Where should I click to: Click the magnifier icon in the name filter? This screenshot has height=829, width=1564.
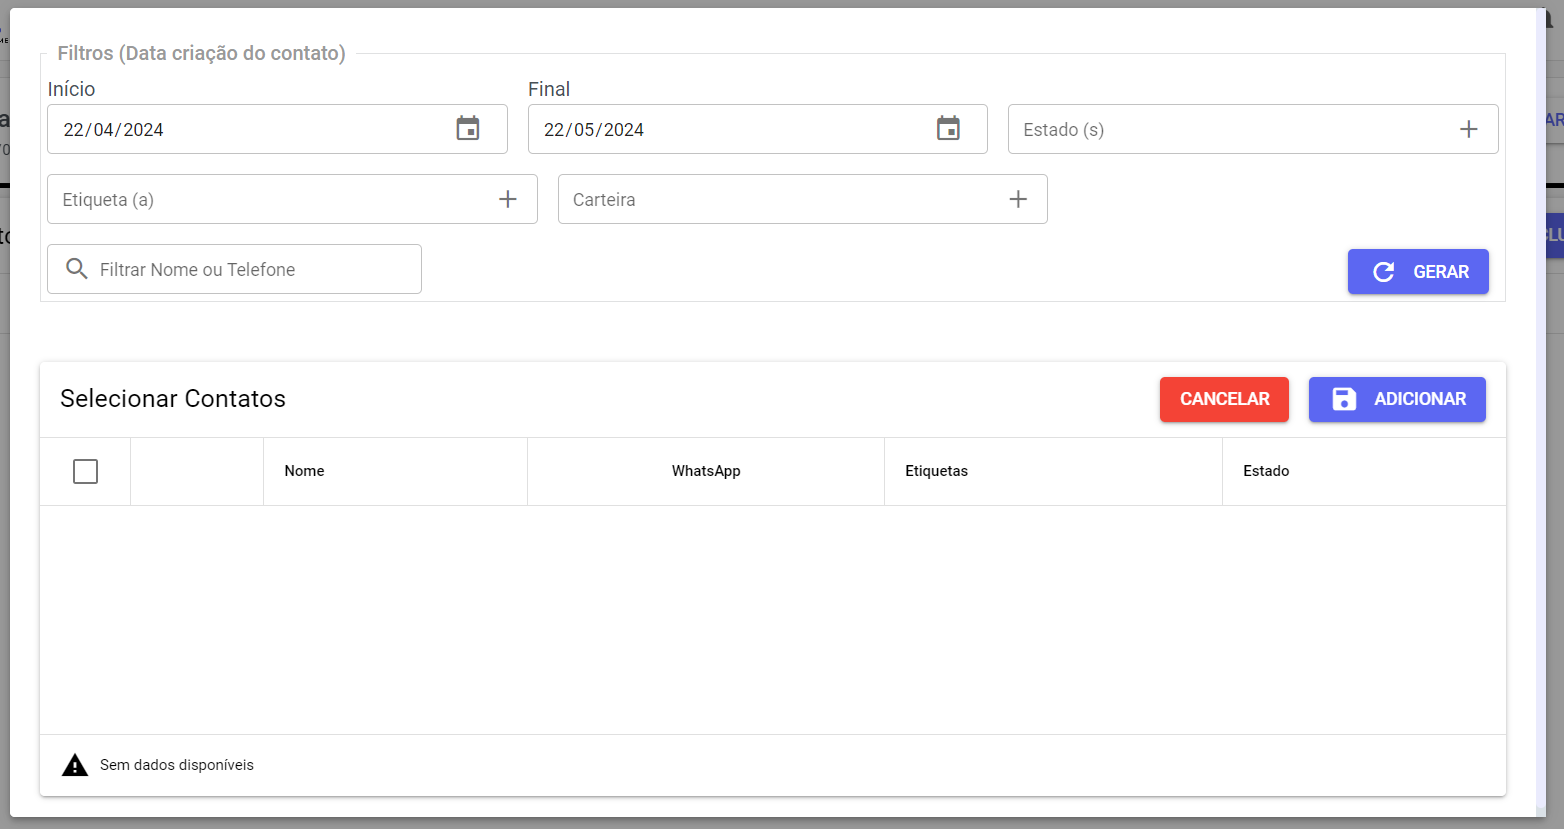click(x=77, y=269)
